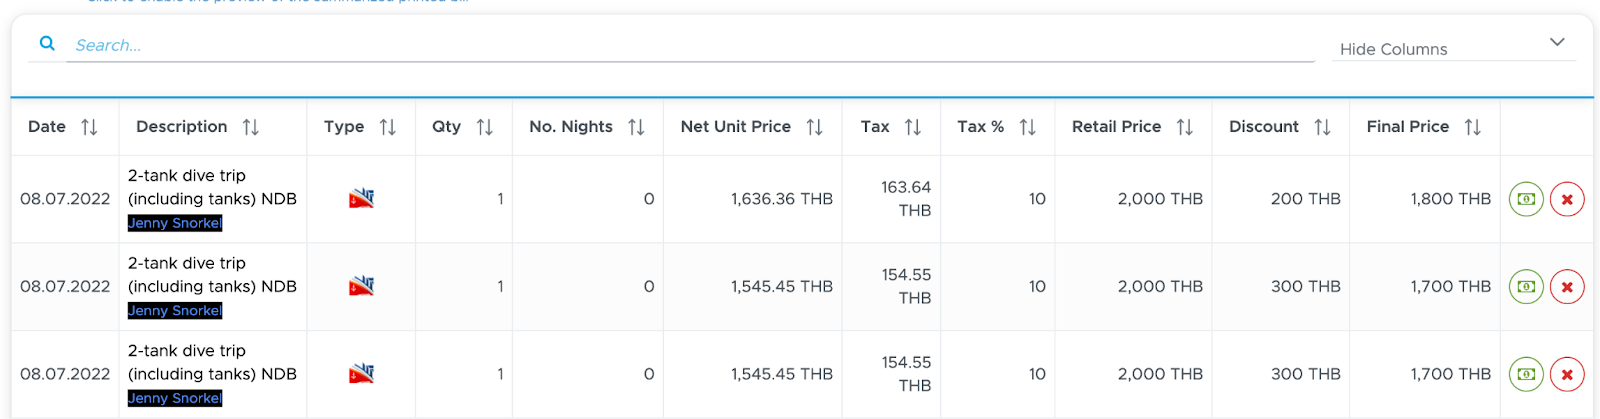Sort by Discount column header
1600x419 pixels.
pos(1322,127)
